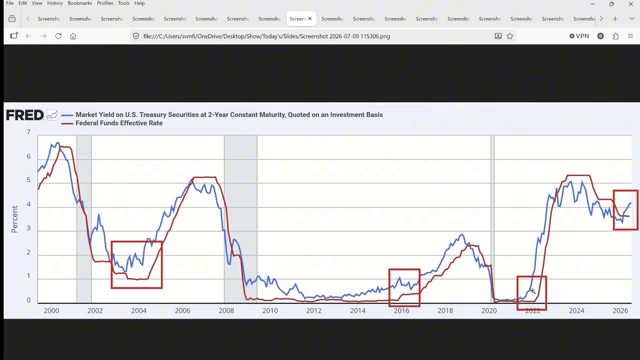Viewport: 640px width, 360px height.
Task: Open the View menu
Action: 37,3
